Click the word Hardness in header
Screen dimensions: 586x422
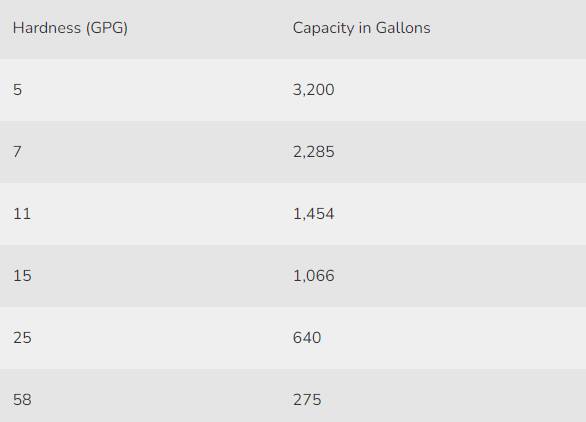[x=47, y=28]
